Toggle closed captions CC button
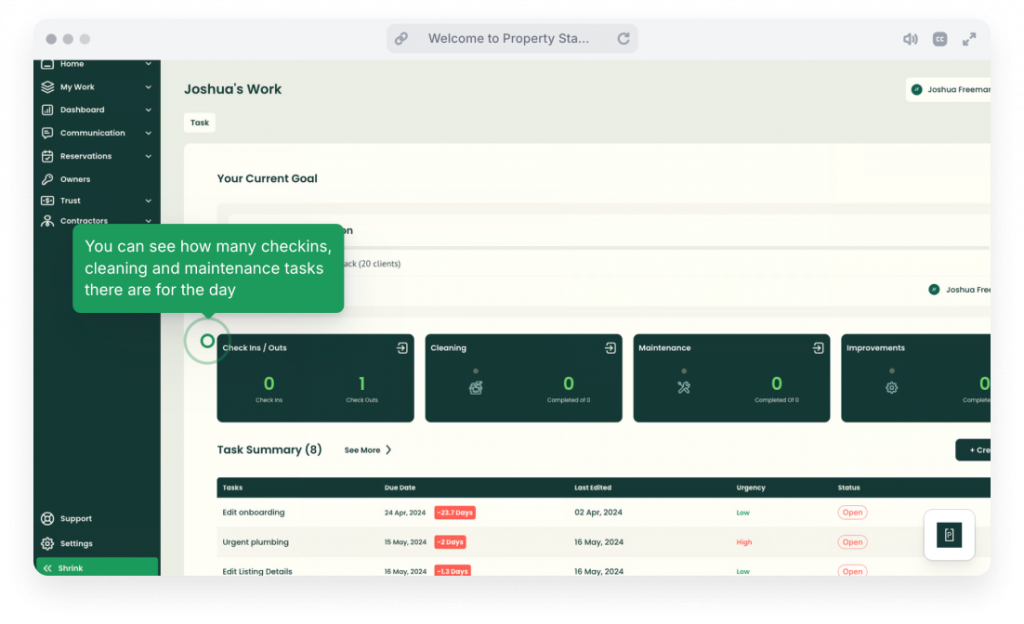The width and height of the screenshot is (1024, 624). (940, 39)
